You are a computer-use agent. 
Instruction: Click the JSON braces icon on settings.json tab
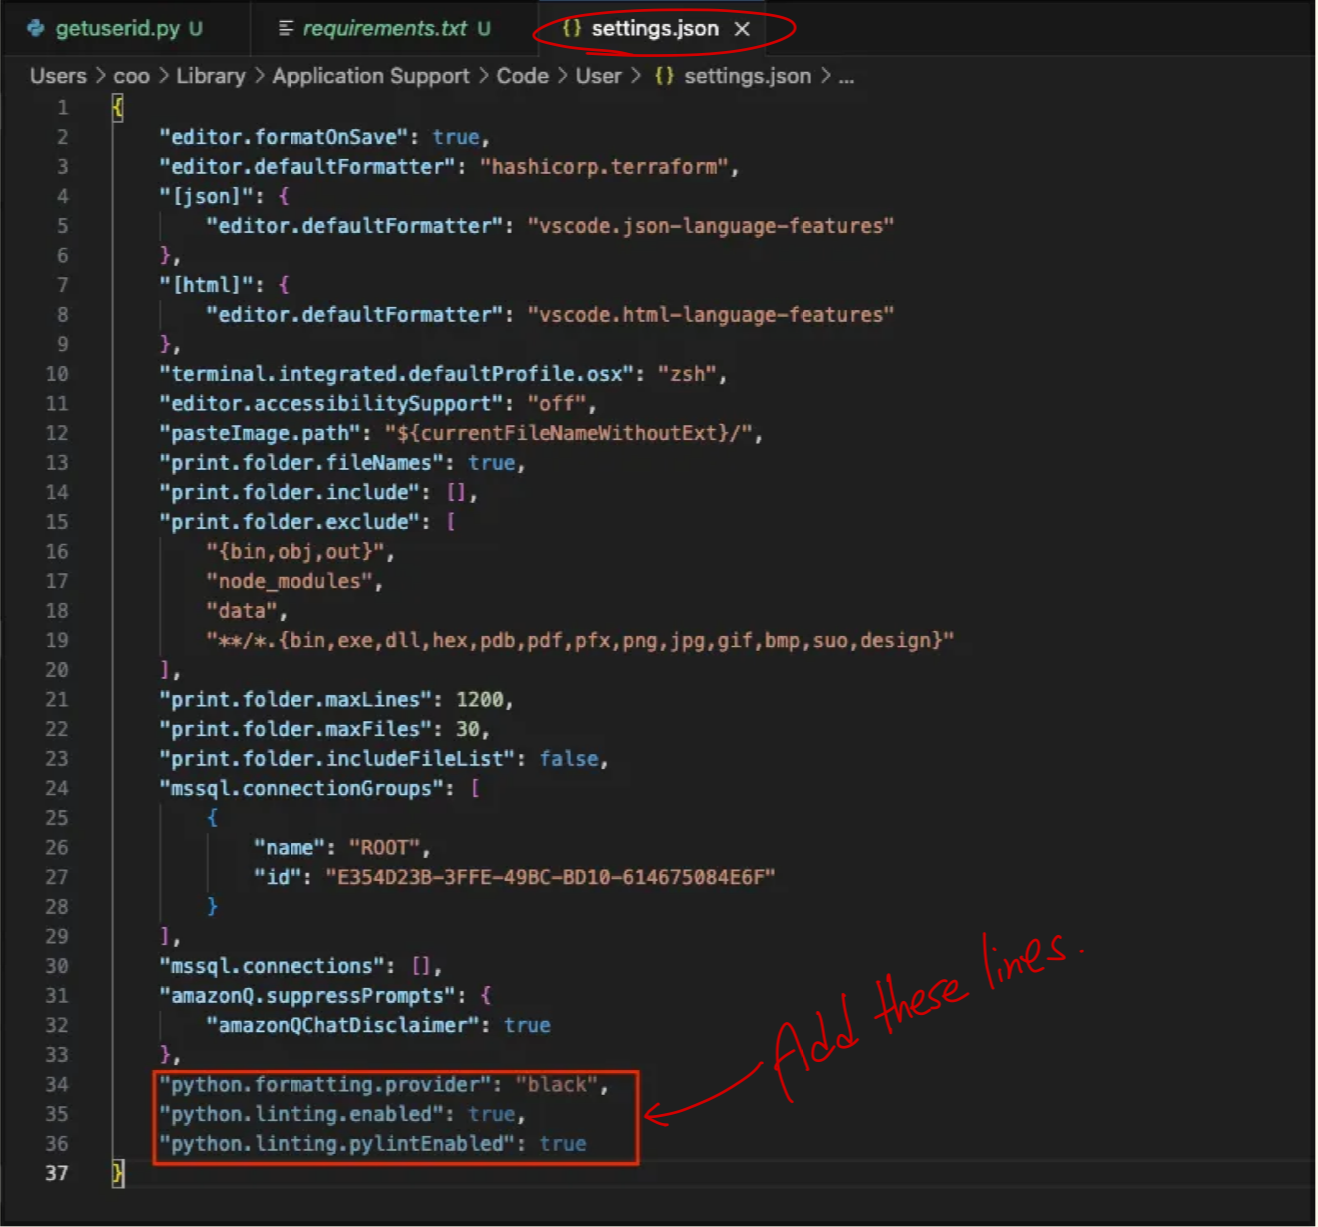tap(571, 29)
